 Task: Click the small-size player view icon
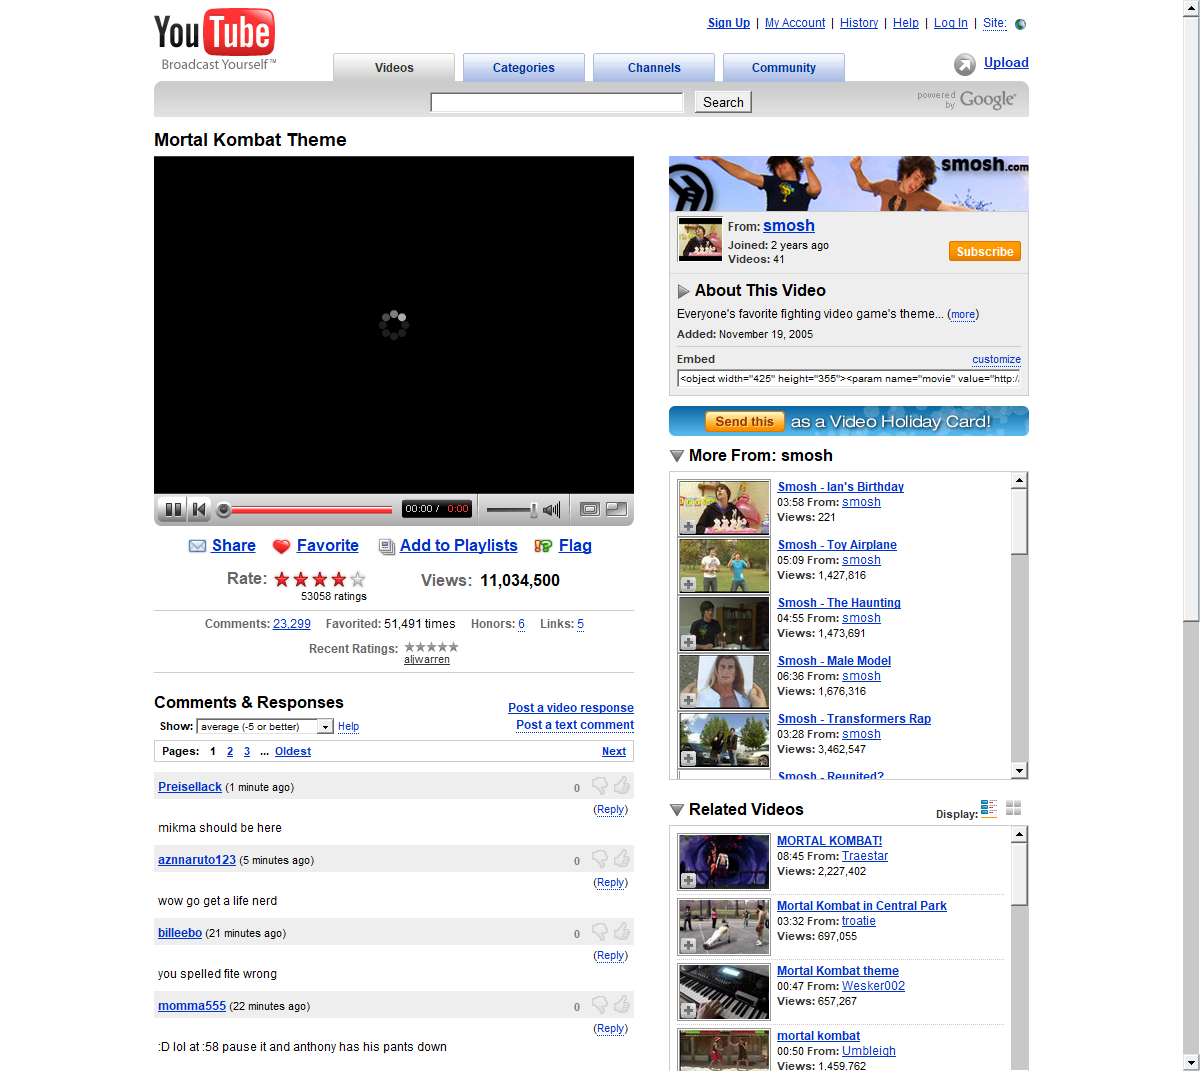(x=590, y=509)
